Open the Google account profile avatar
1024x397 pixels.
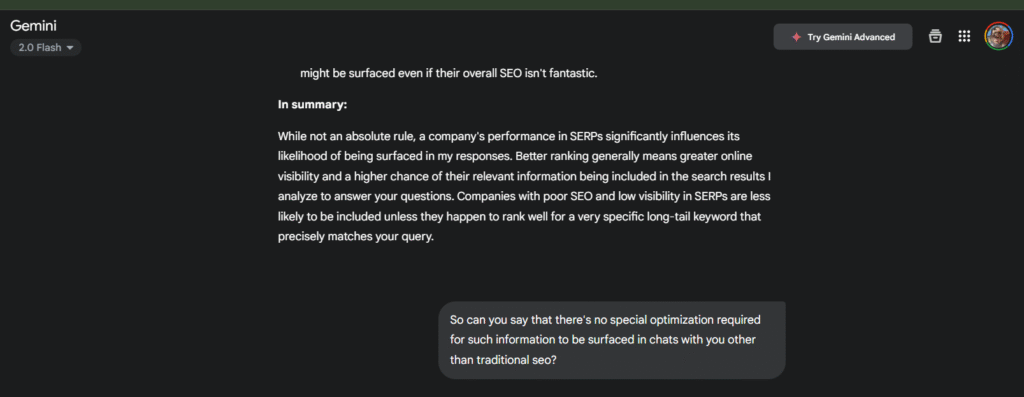click(x=999, y=37)
